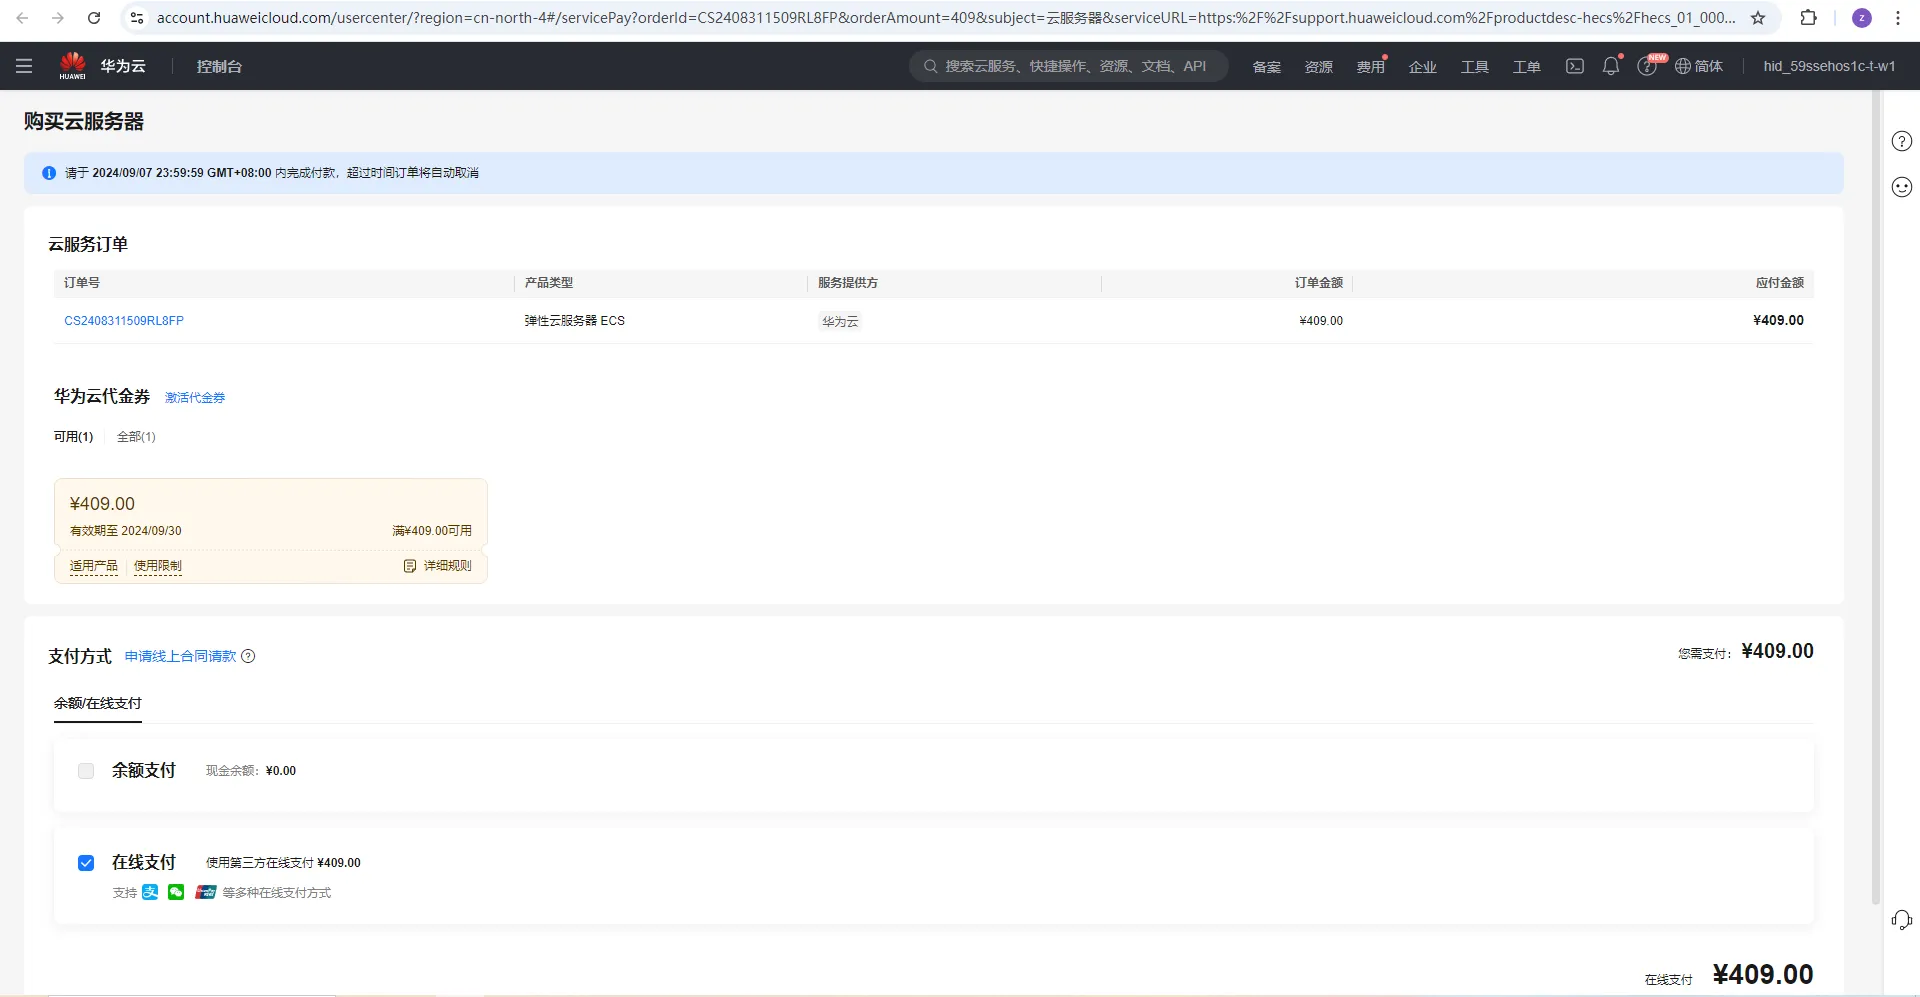Click the 应付金额 column header
This screenshot has width=1920, height=997.
pyautogui.click(x=1780, y=283)
